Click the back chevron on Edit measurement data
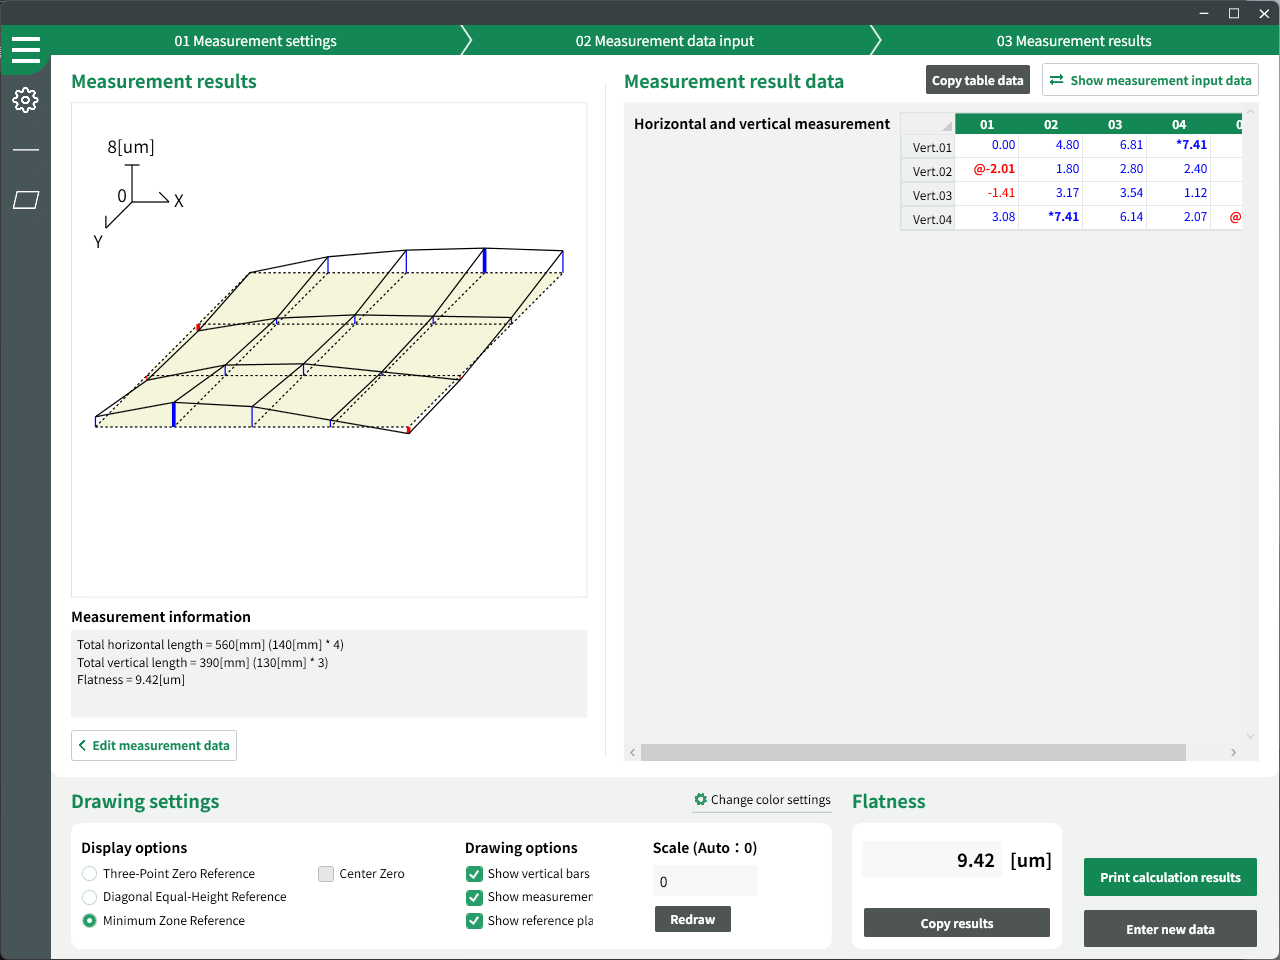This screenshot has height=960, width=1280. tap(82, 746)
